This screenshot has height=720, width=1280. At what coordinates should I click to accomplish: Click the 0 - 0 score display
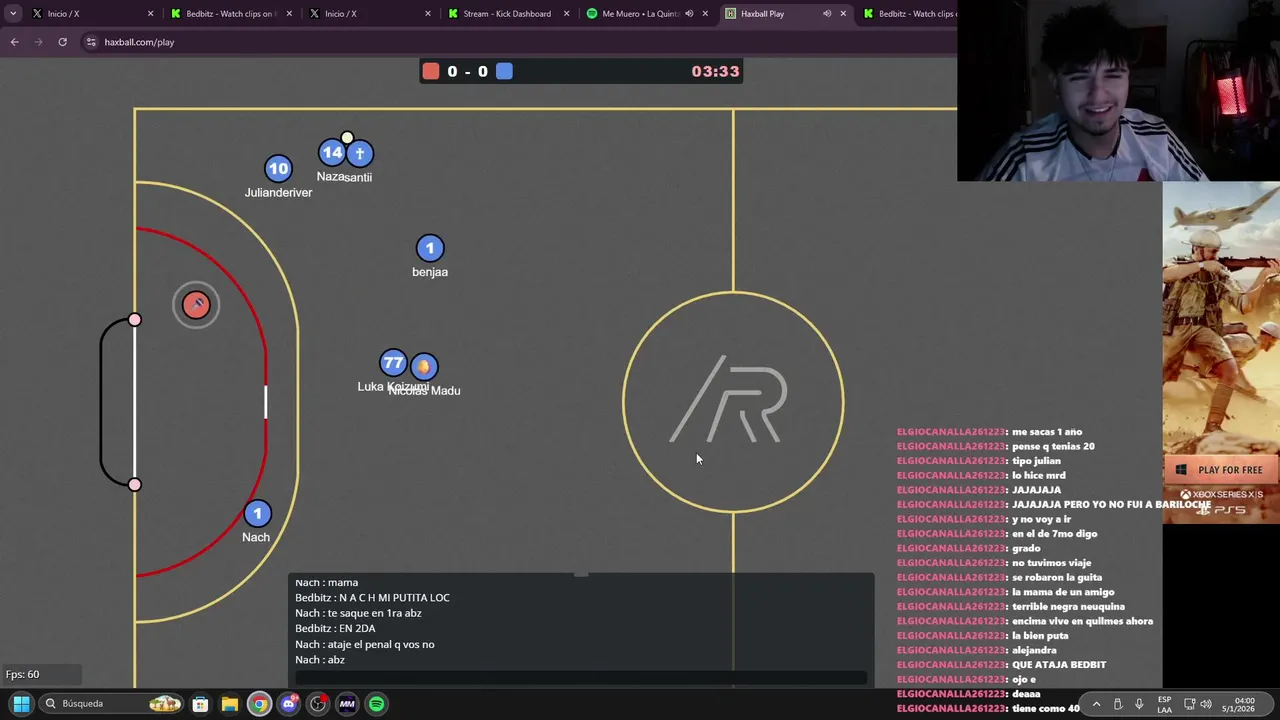click(x=467, y=71)
